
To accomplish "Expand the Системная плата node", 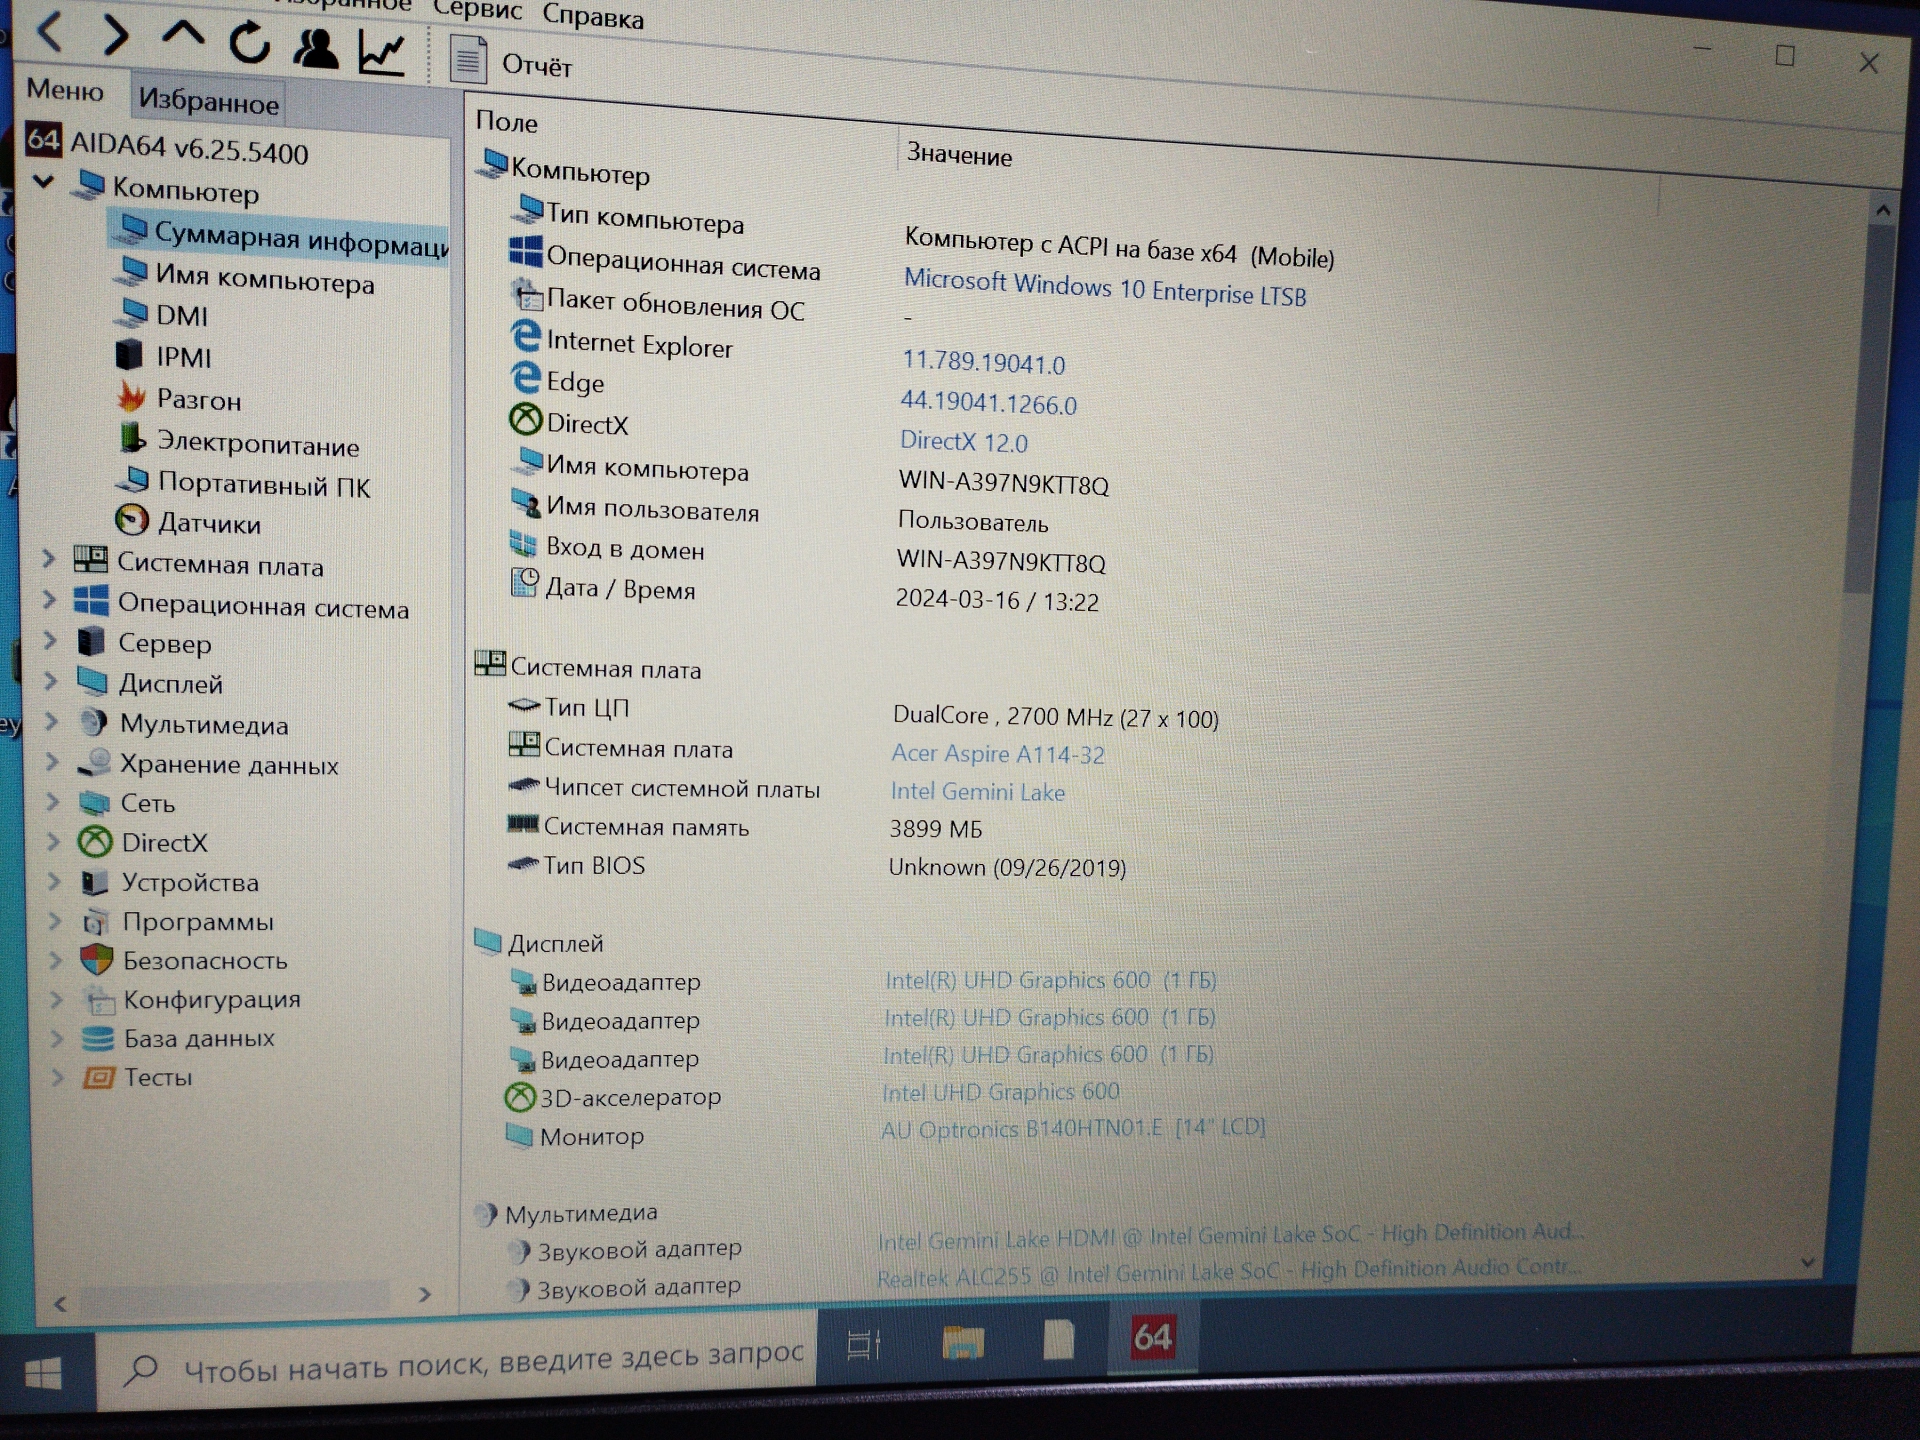I will click(x=48, y=559).
